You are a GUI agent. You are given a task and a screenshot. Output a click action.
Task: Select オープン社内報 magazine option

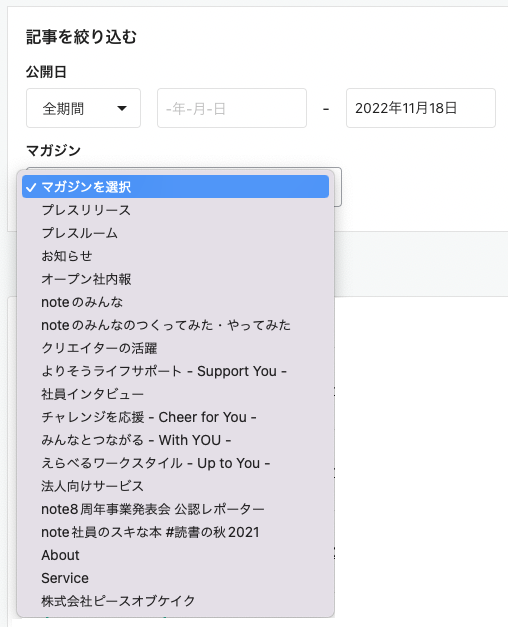coord(175,279)
